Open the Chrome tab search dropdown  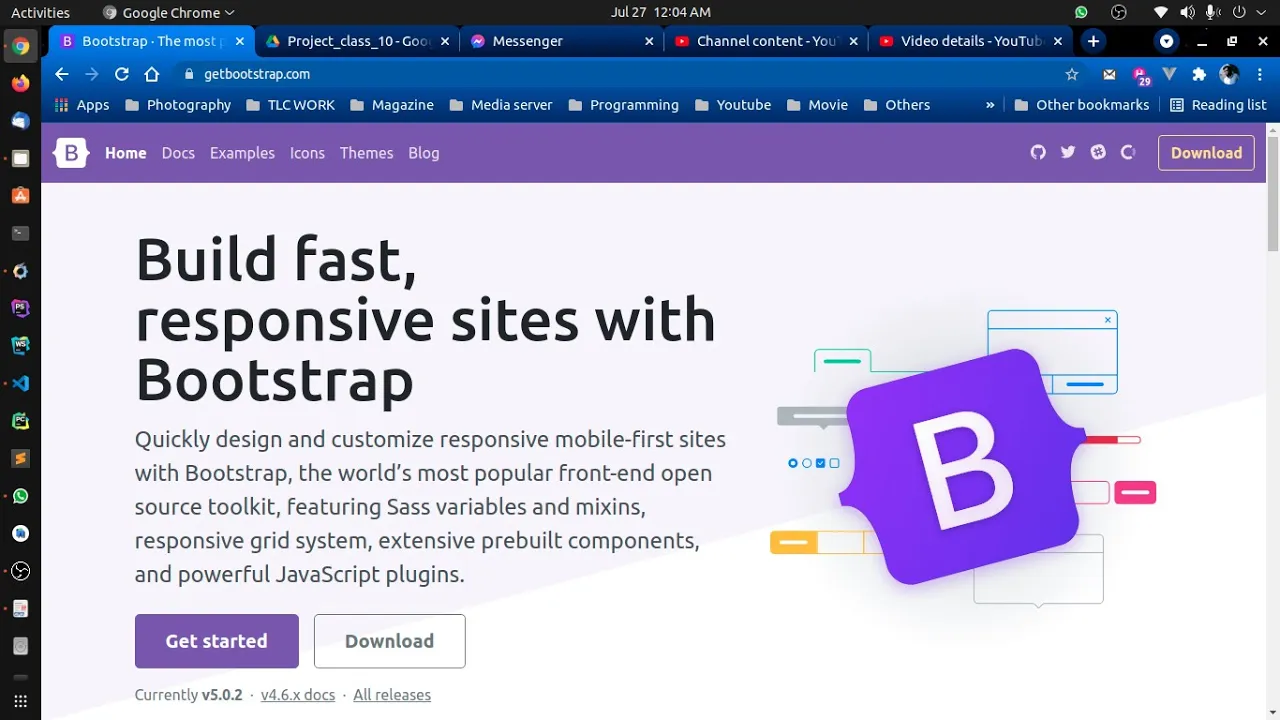point(1166,41)
